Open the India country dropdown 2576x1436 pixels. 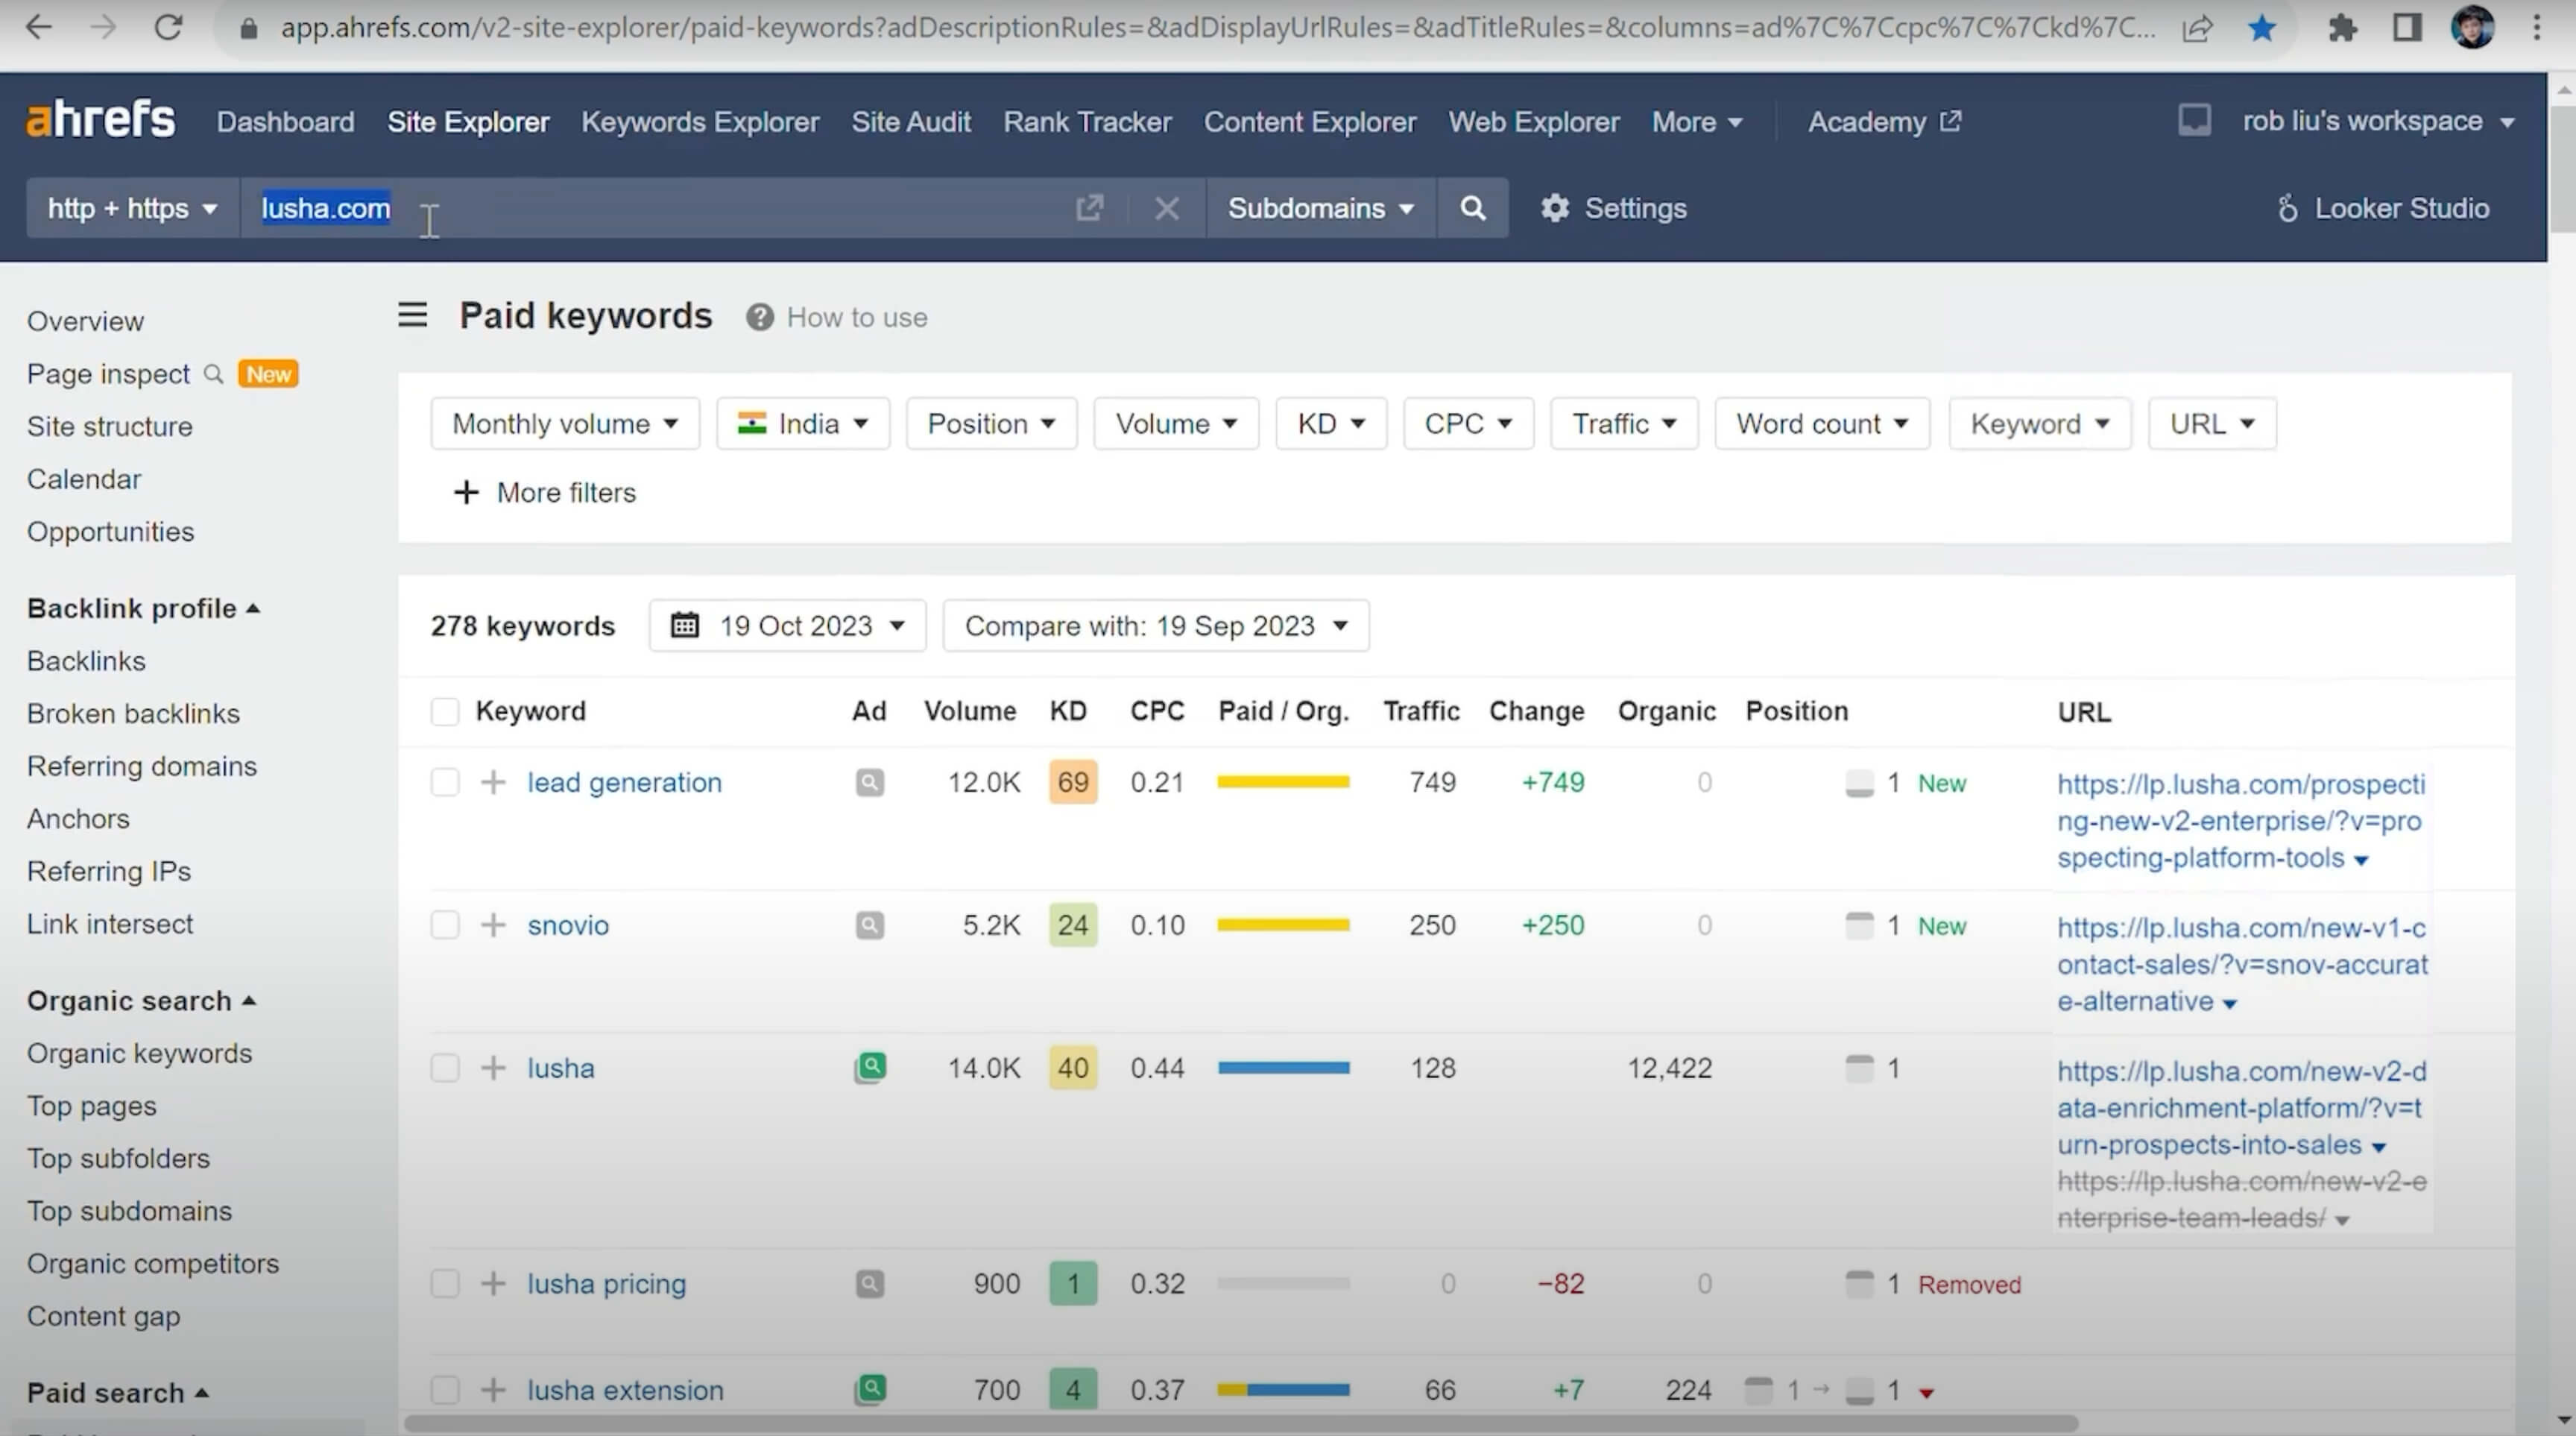[802, 424]
